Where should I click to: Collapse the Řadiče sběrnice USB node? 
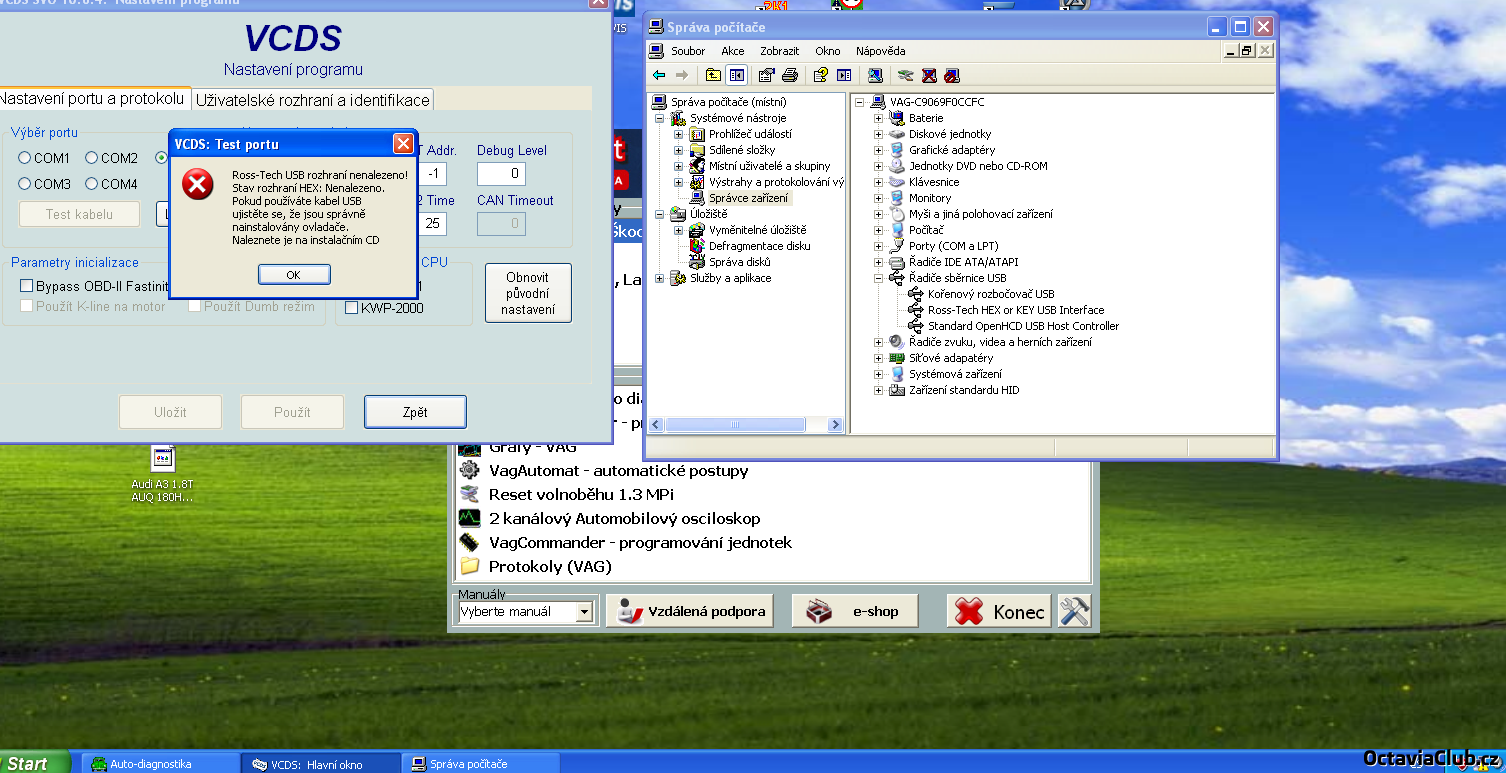tap(879, 278)
